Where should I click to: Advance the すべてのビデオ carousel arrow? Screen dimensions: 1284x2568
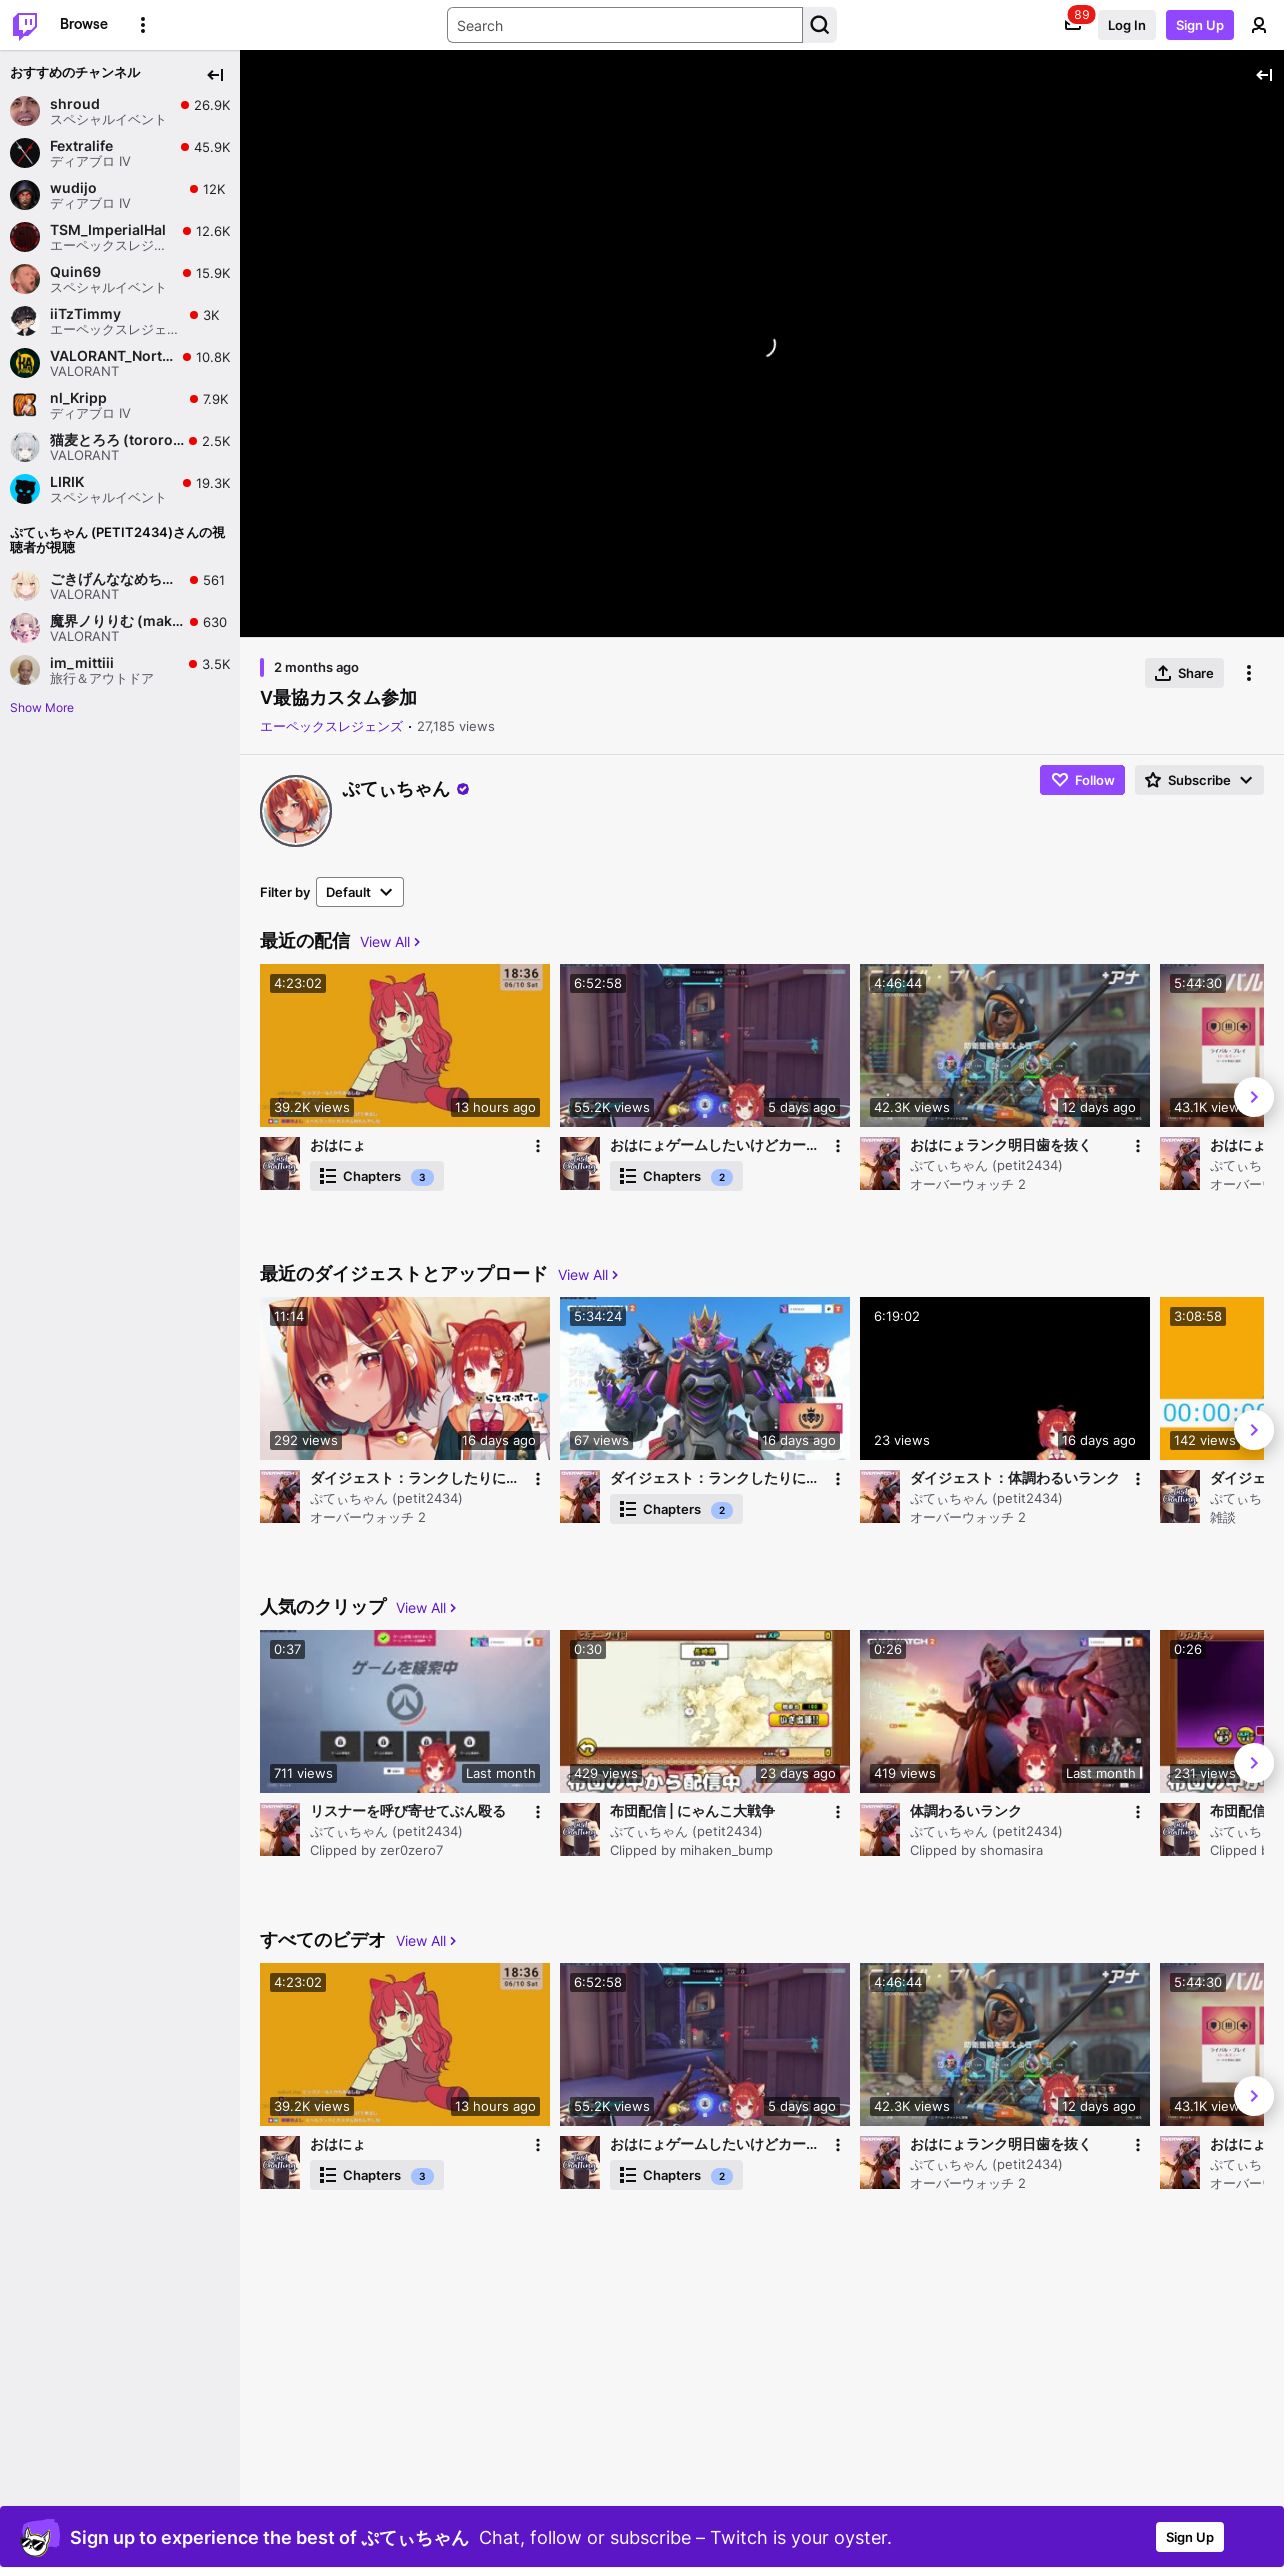(x=1254, y=2096)
